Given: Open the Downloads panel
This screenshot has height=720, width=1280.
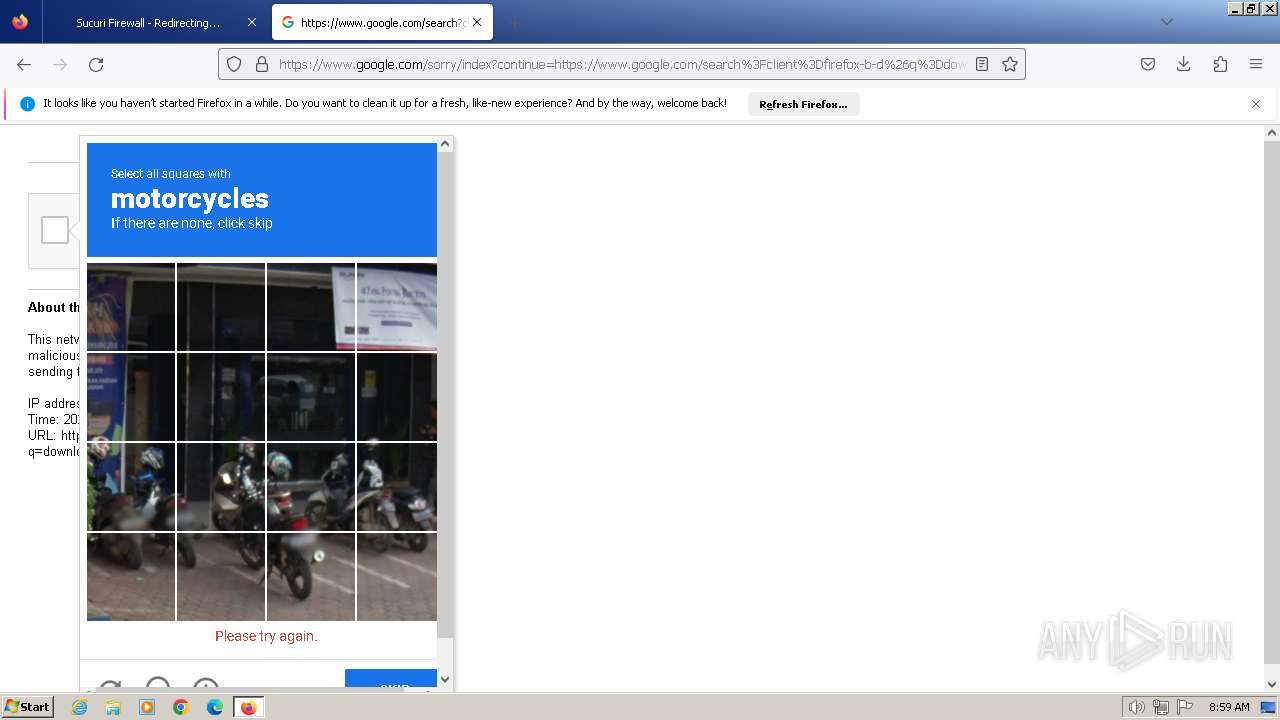Looking at the screenshot, I should [x=1184, y=64].
